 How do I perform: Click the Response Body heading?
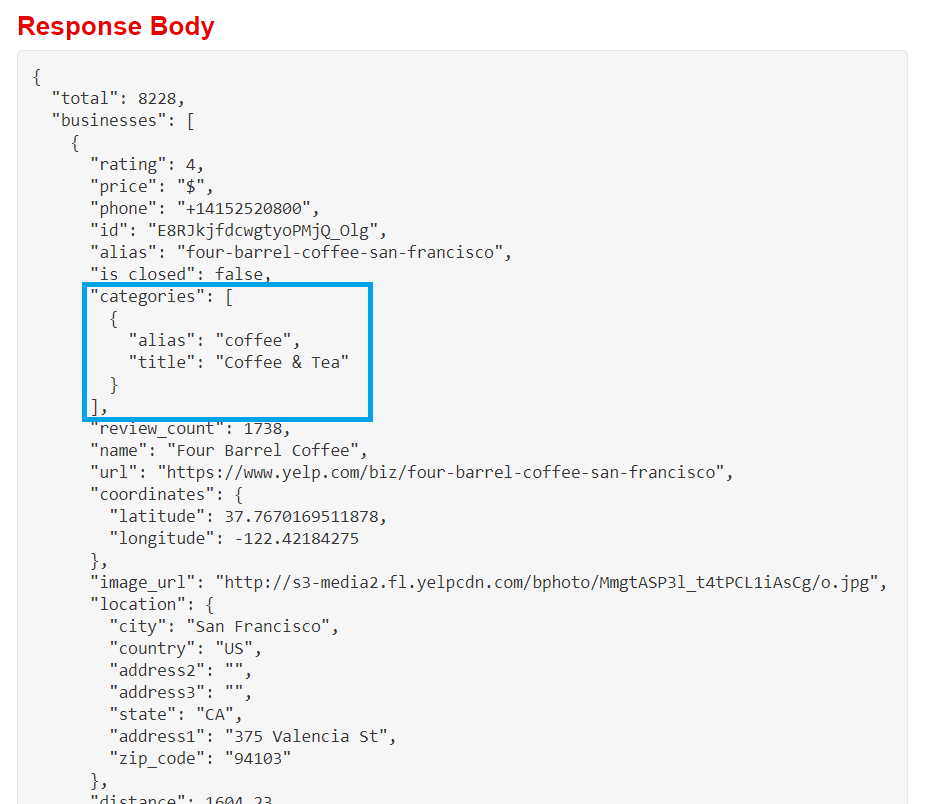[x=116, y=26]
